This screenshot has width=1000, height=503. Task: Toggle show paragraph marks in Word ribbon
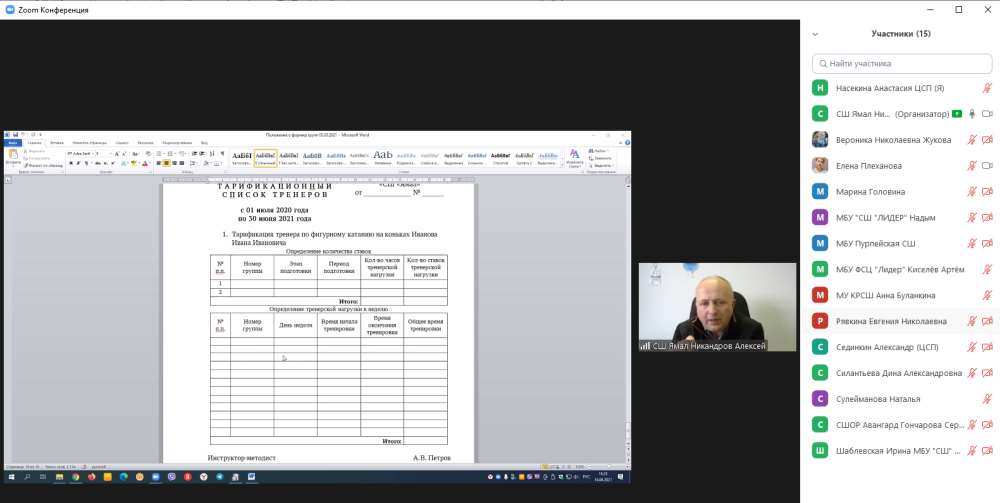(222, 154)
